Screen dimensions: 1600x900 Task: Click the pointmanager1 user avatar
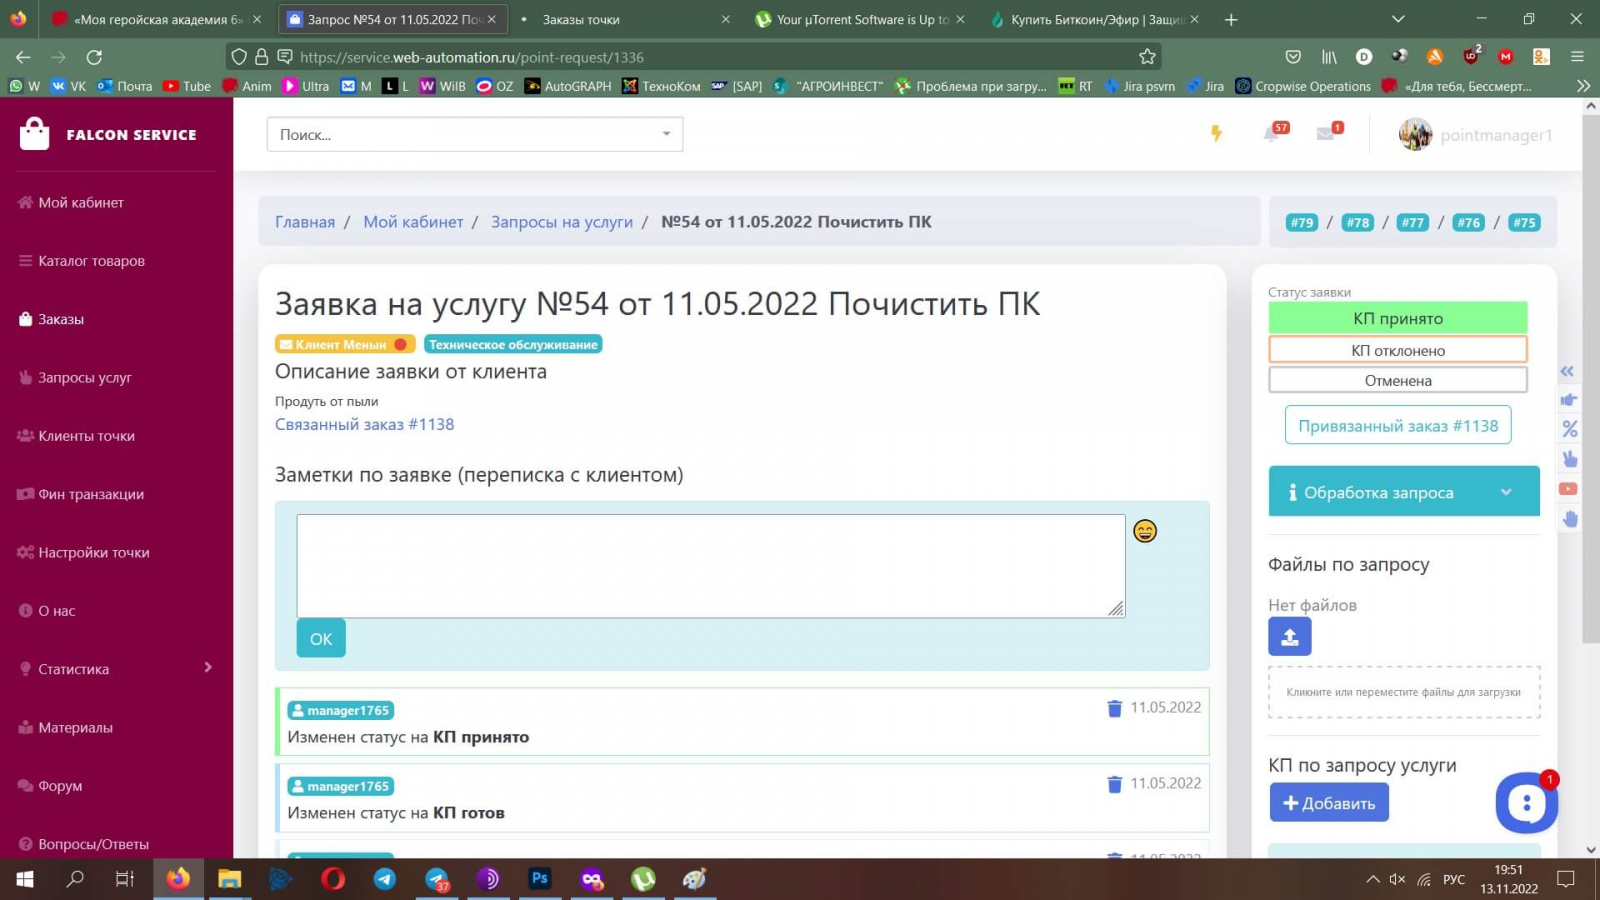pos(1415,134)
